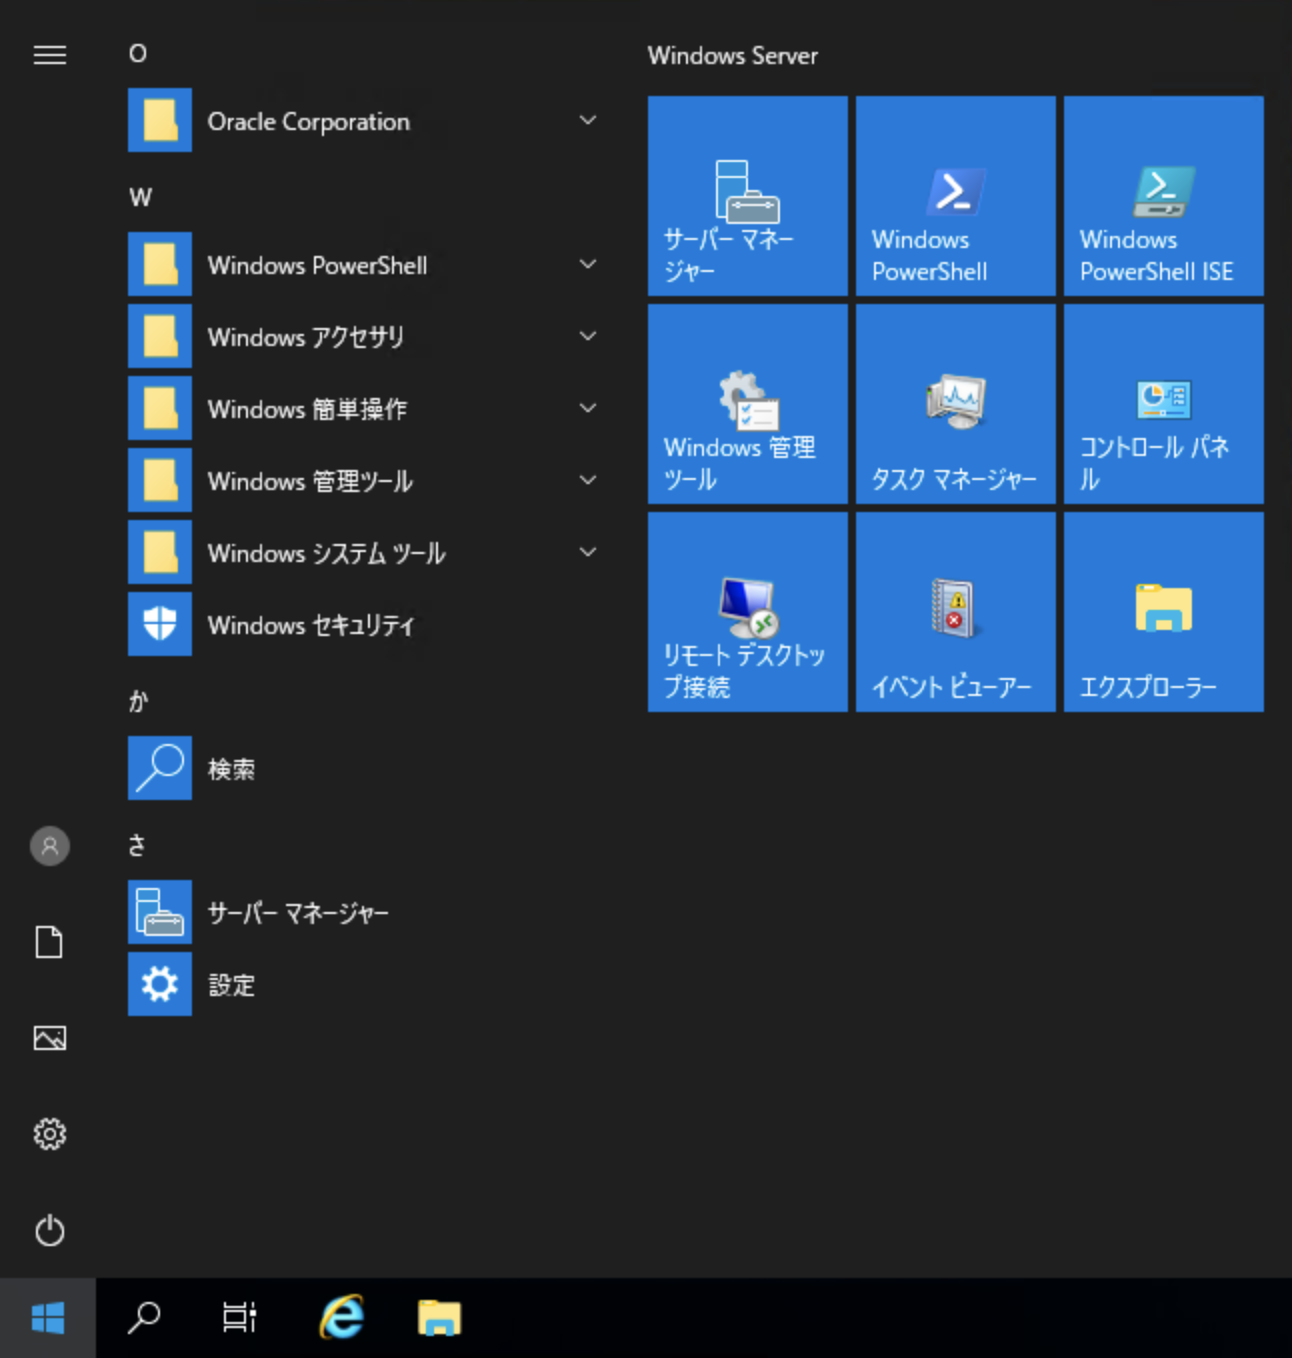This screenshot has width=1292, height=1358.
Task: Expand the Oracle Corporation chevron
Action: pos(588,120)
